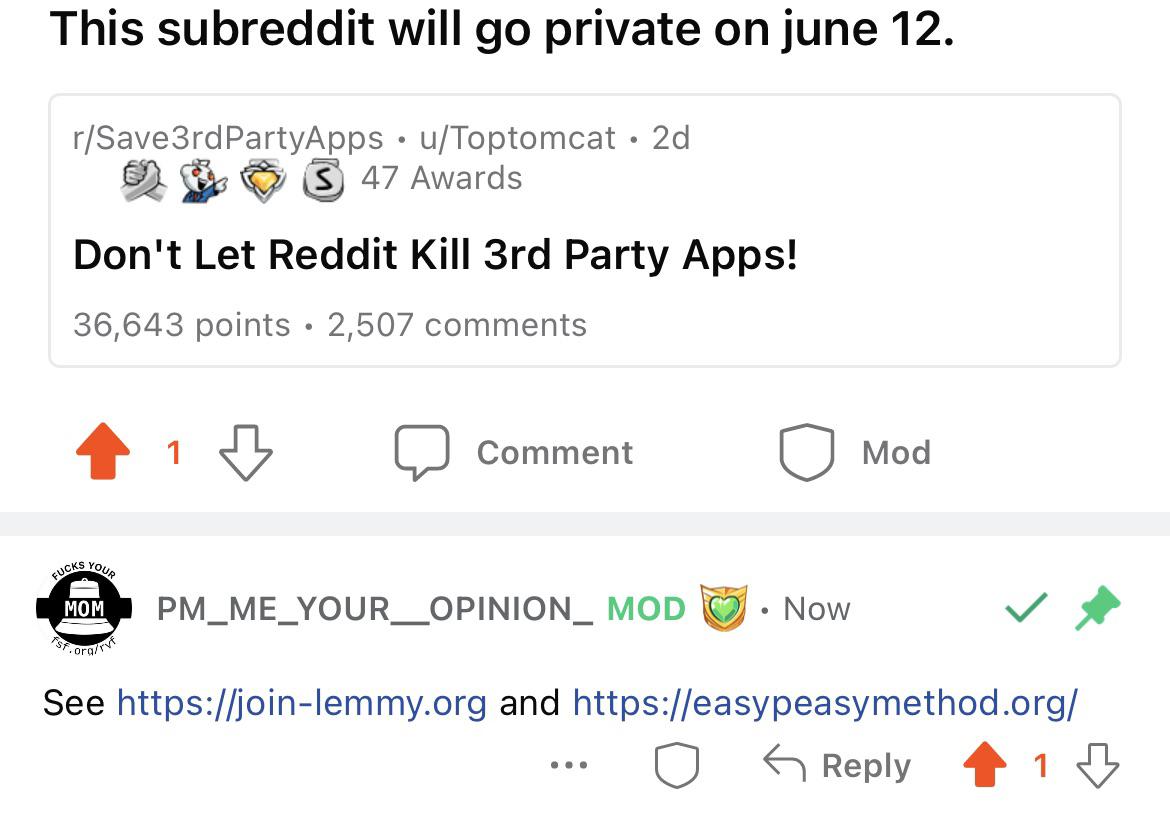Open Mod tools shield for the post

coord(806,453)
